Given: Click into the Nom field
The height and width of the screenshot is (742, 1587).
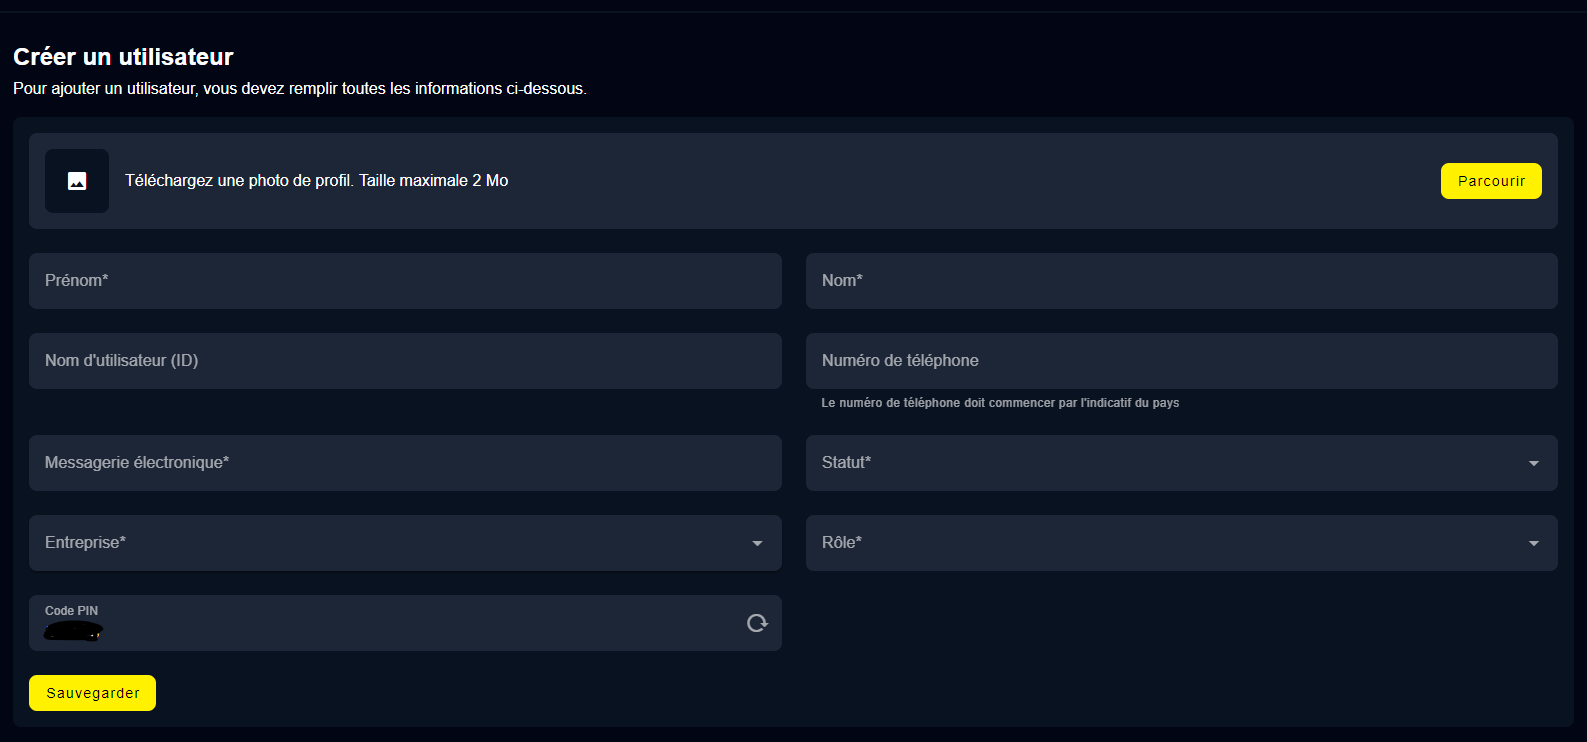Looking at the screenshot, I should point(1181,281).
